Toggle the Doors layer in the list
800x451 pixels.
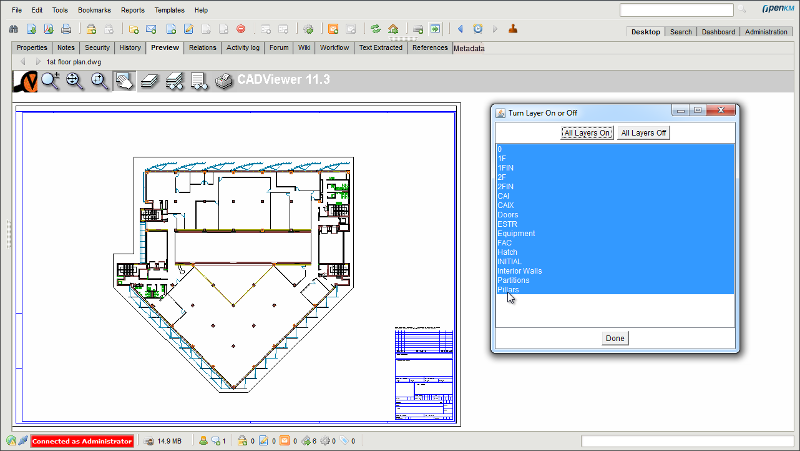(615, 215)
